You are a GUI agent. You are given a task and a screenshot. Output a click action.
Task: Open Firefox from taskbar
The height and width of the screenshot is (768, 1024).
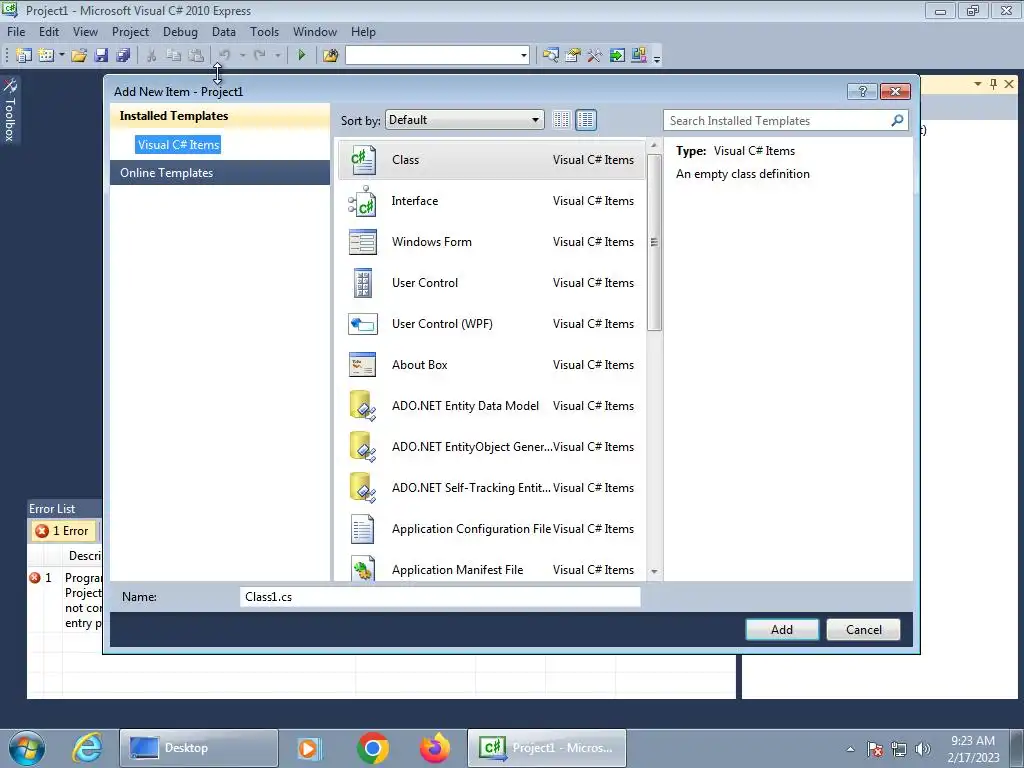[x=435, y=748]
